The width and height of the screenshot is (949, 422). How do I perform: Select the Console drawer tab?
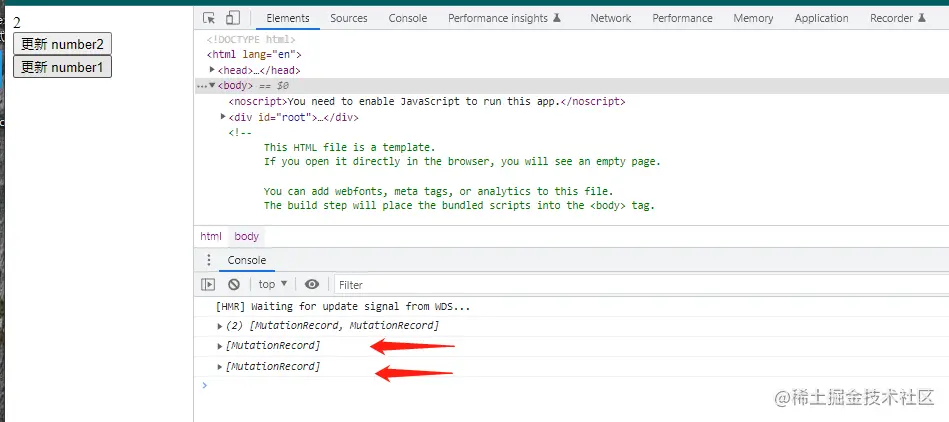coord(246,260)
